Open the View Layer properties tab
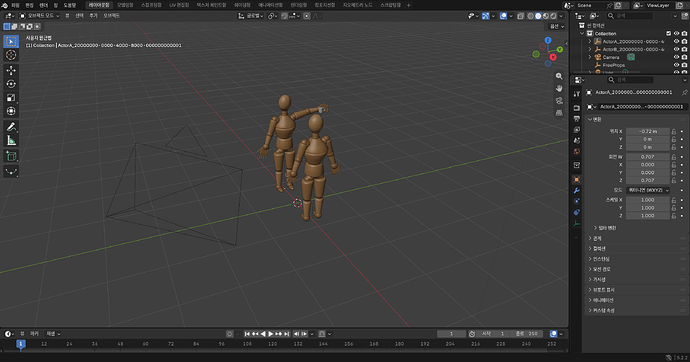 tap(576, 130)
